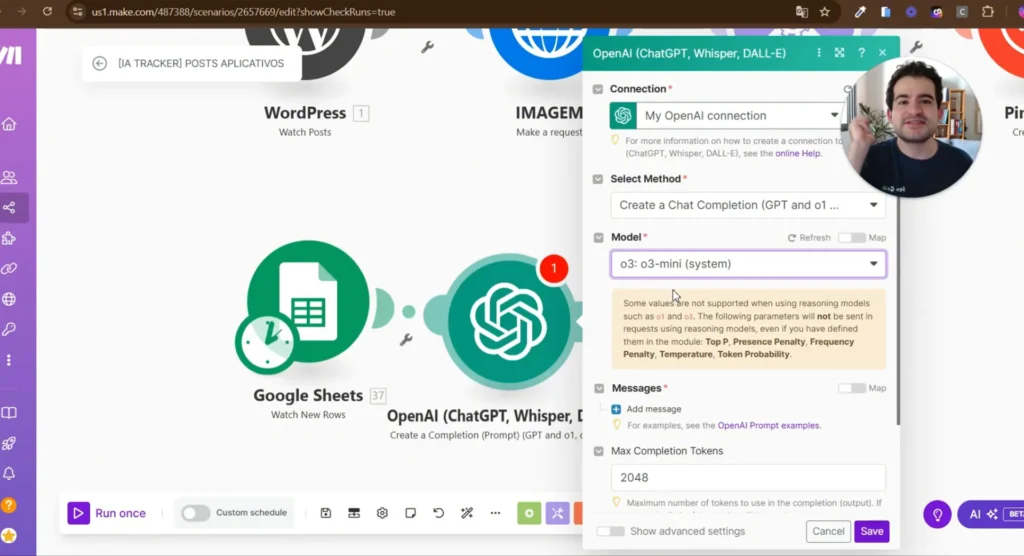
Task: Click browser reload button
Action: pos(47,12)
